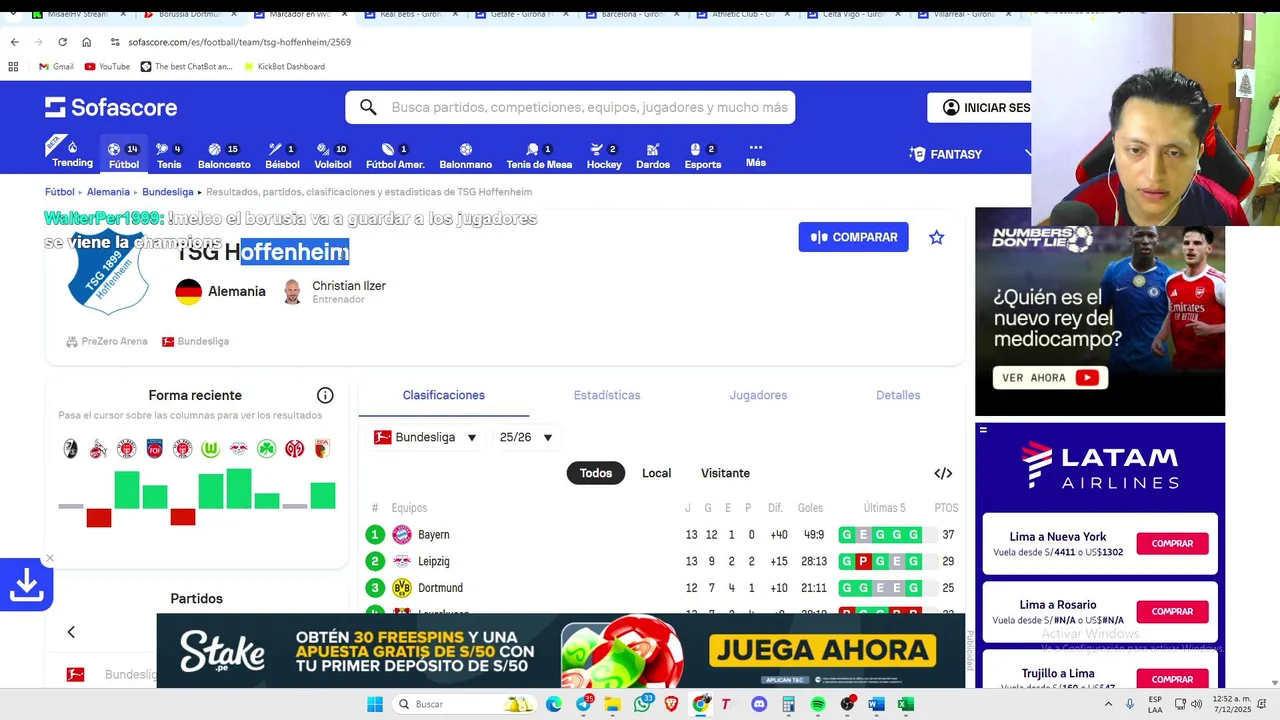Switch to the Estadísticas tab
Screen dimensions: 1280x720
(607, 395)
